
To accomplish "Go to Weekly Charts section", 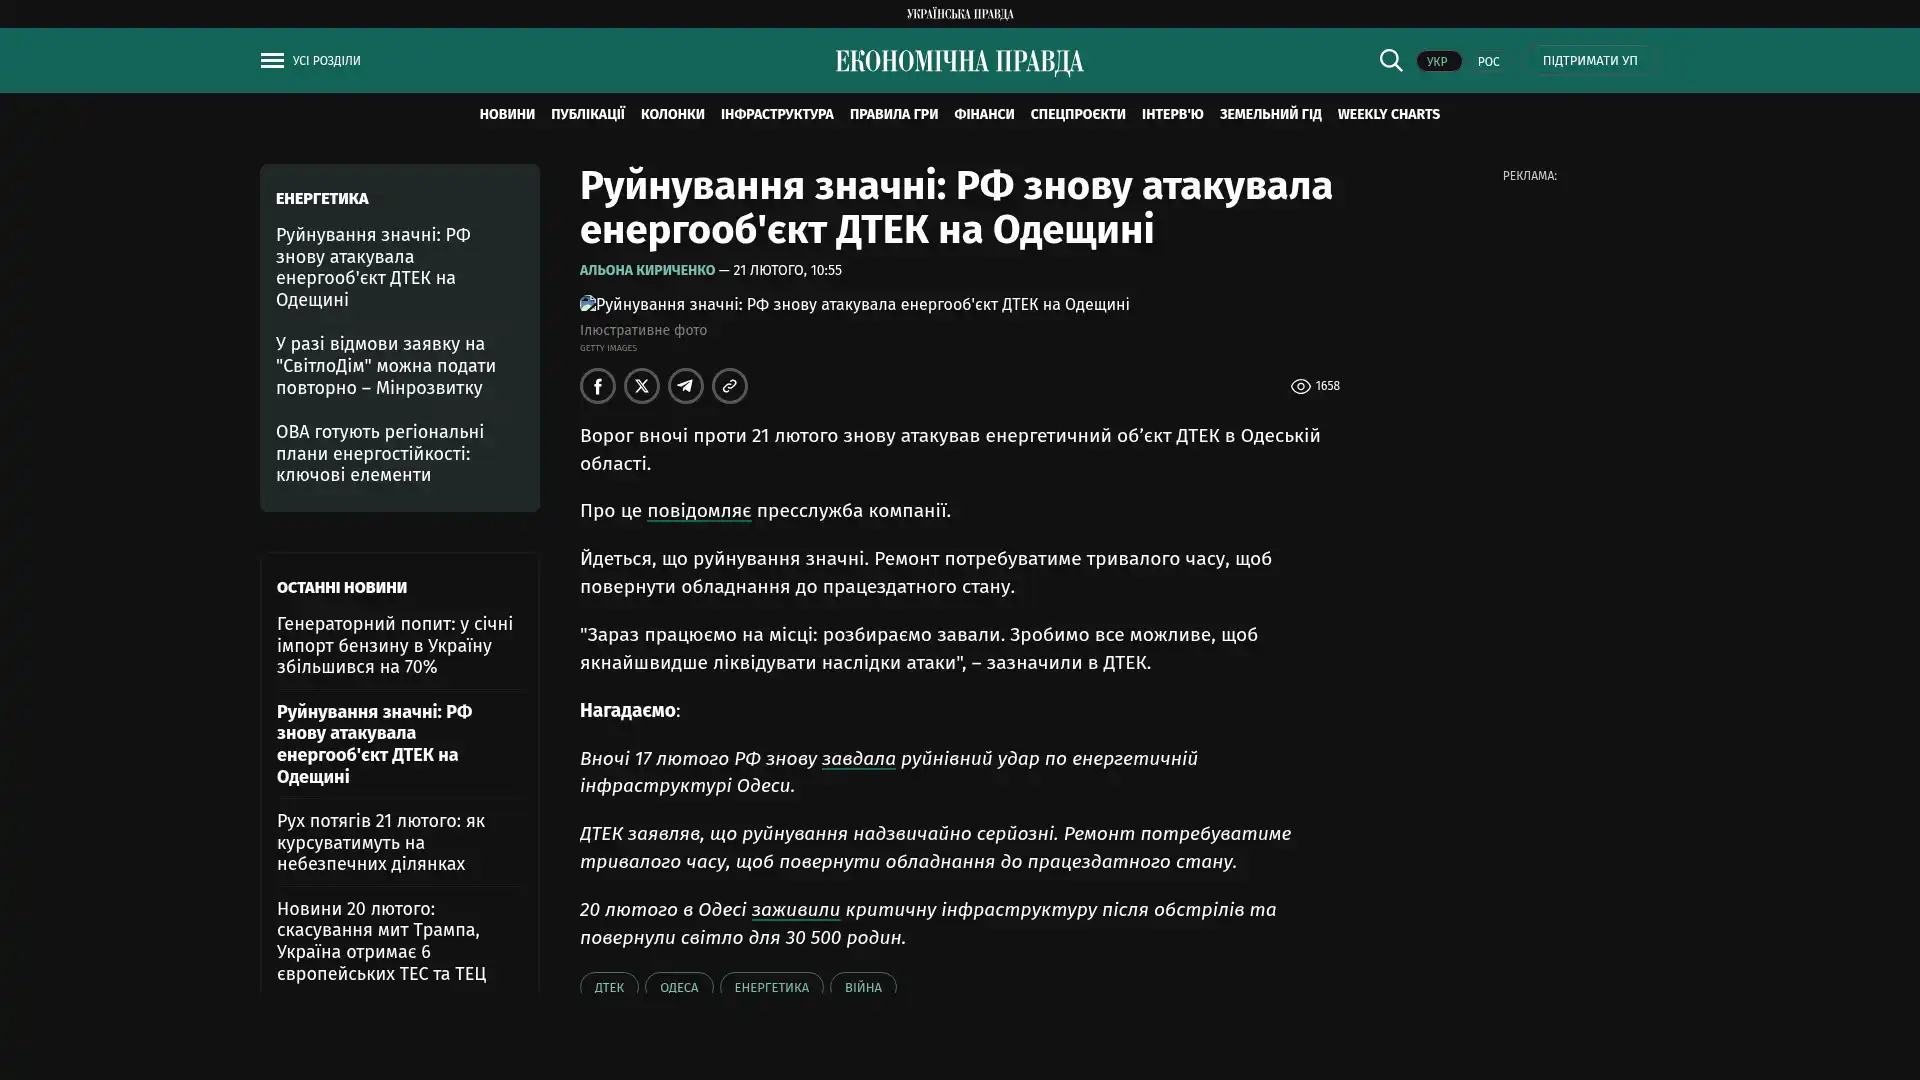I will click(1388, 114).
